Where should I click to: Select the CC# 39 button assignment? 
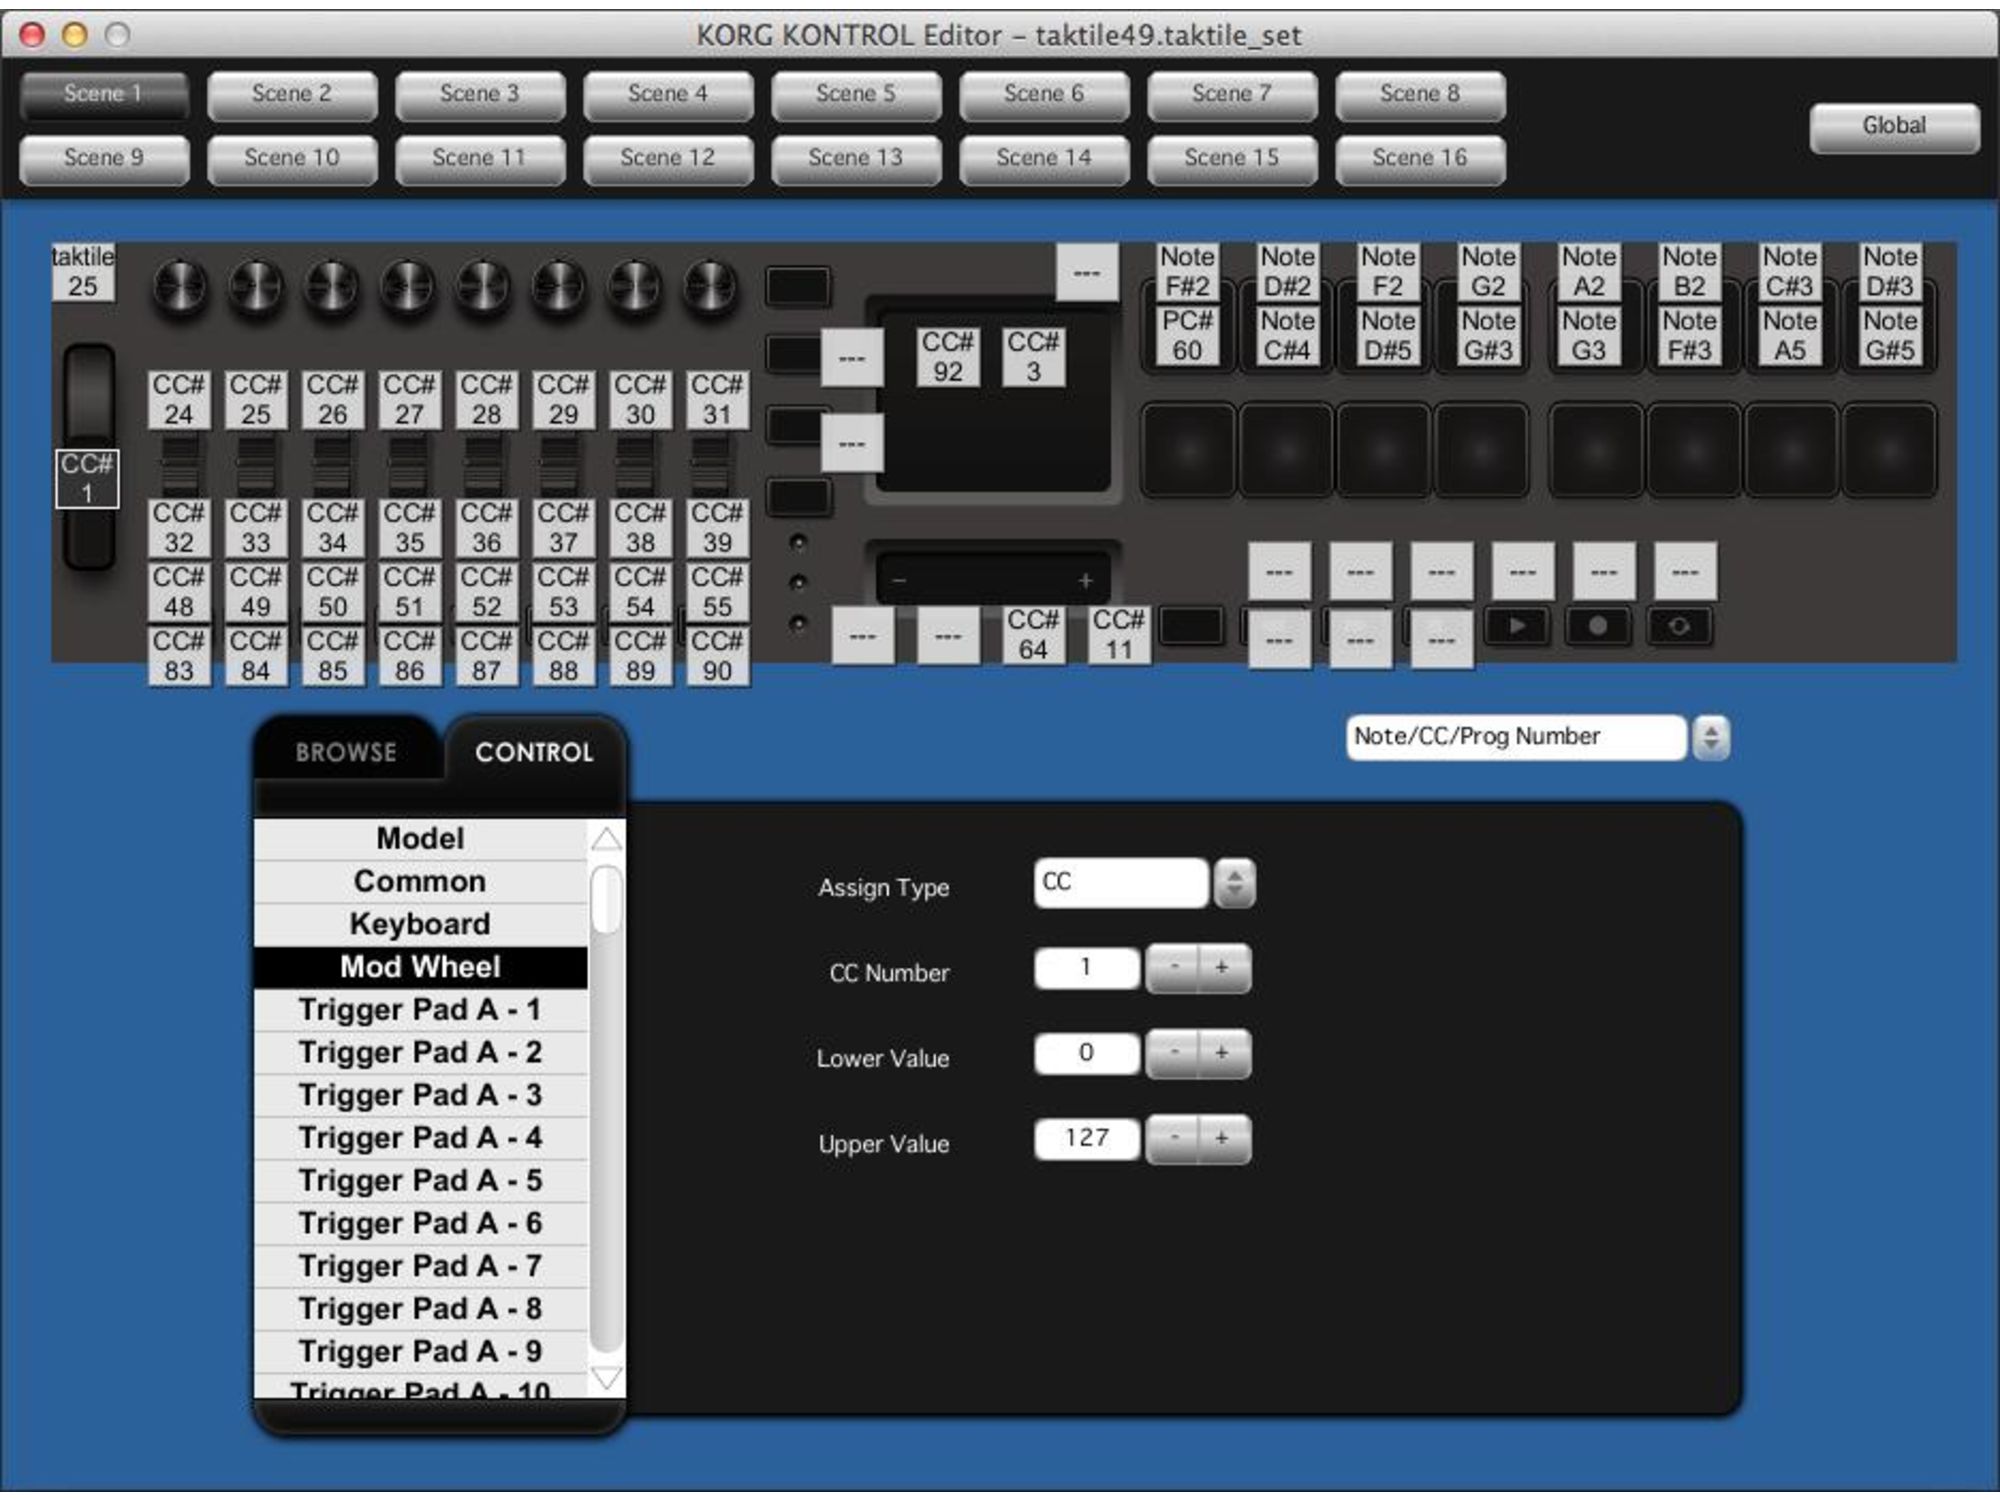click(717, 528)
